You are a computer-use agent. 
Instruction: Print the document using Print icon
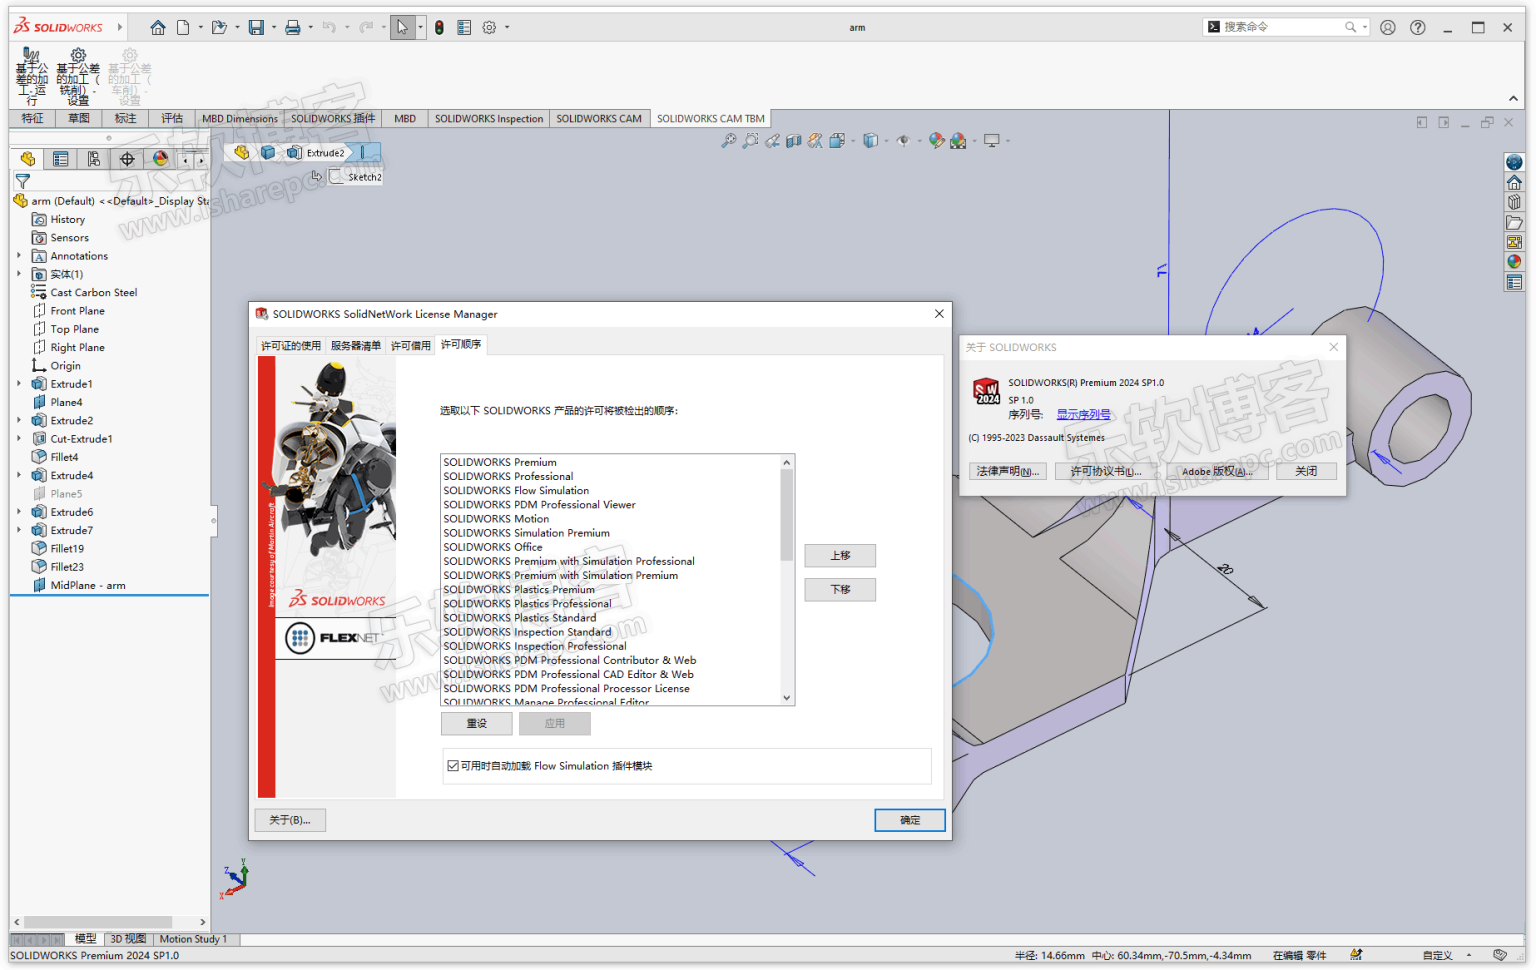click(x=292, y=28)
